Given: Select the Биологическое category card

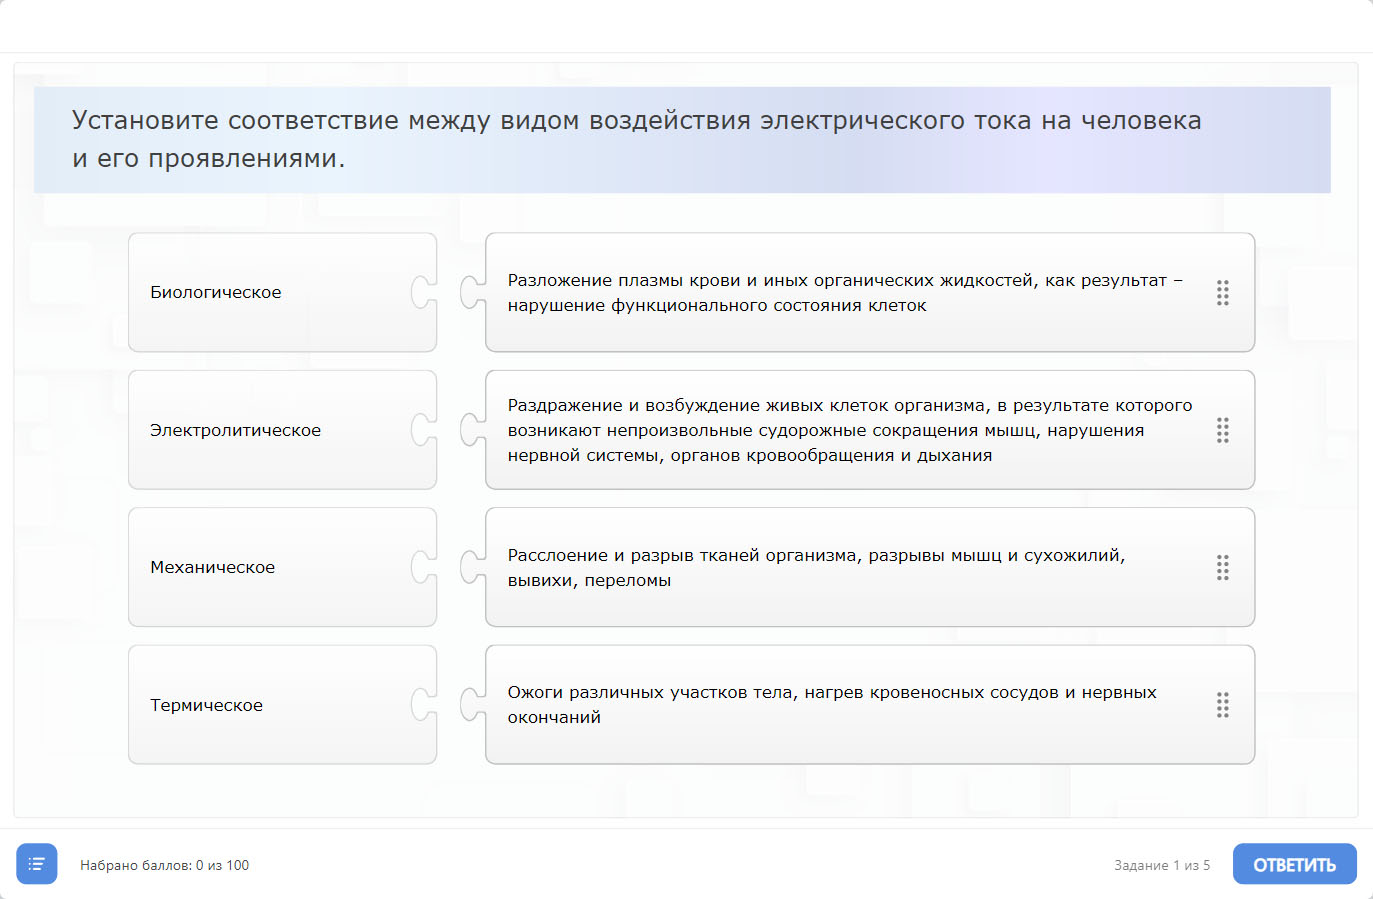Looking at the screenshot, I should (x=270, y=293).
